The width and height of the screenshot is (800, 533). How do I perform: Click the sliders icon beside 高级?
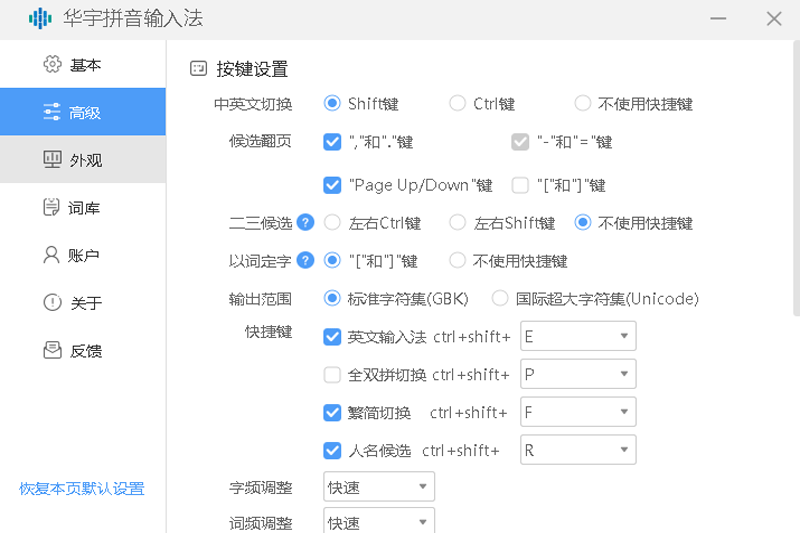[52, 113]
